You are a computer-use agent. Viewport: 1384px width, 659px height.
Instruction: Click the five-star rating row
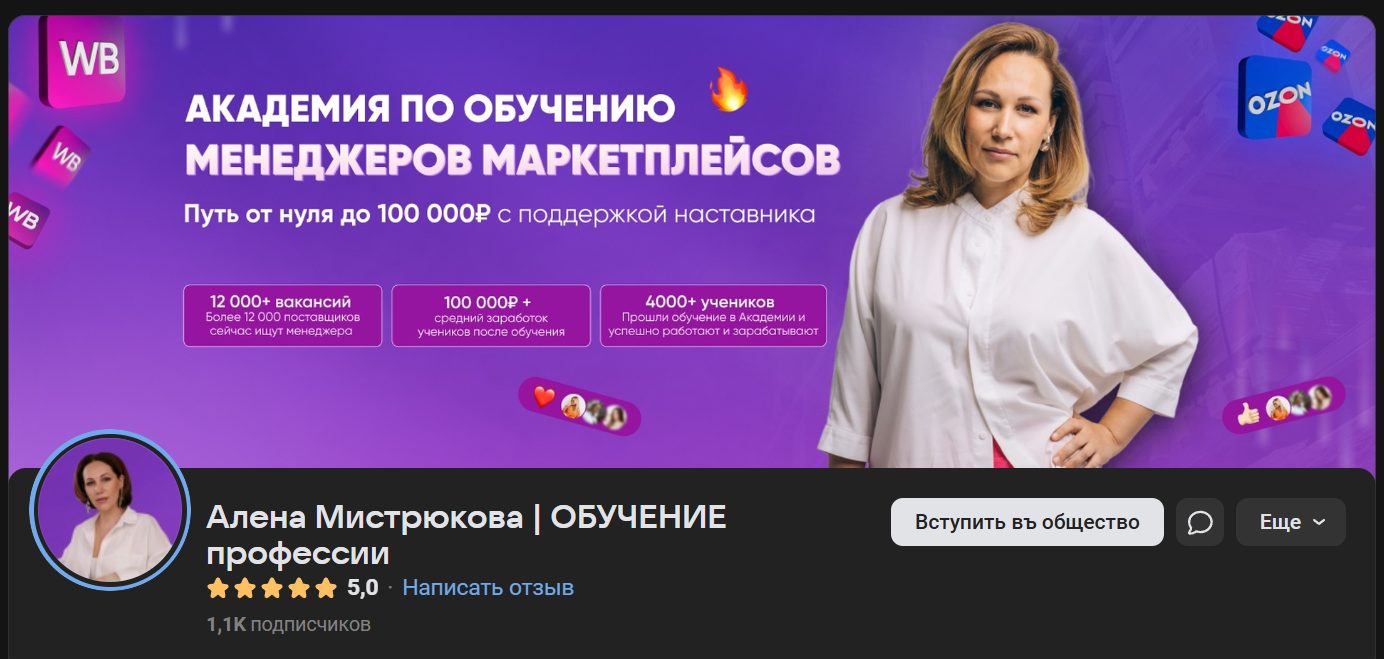click(271, 588)
